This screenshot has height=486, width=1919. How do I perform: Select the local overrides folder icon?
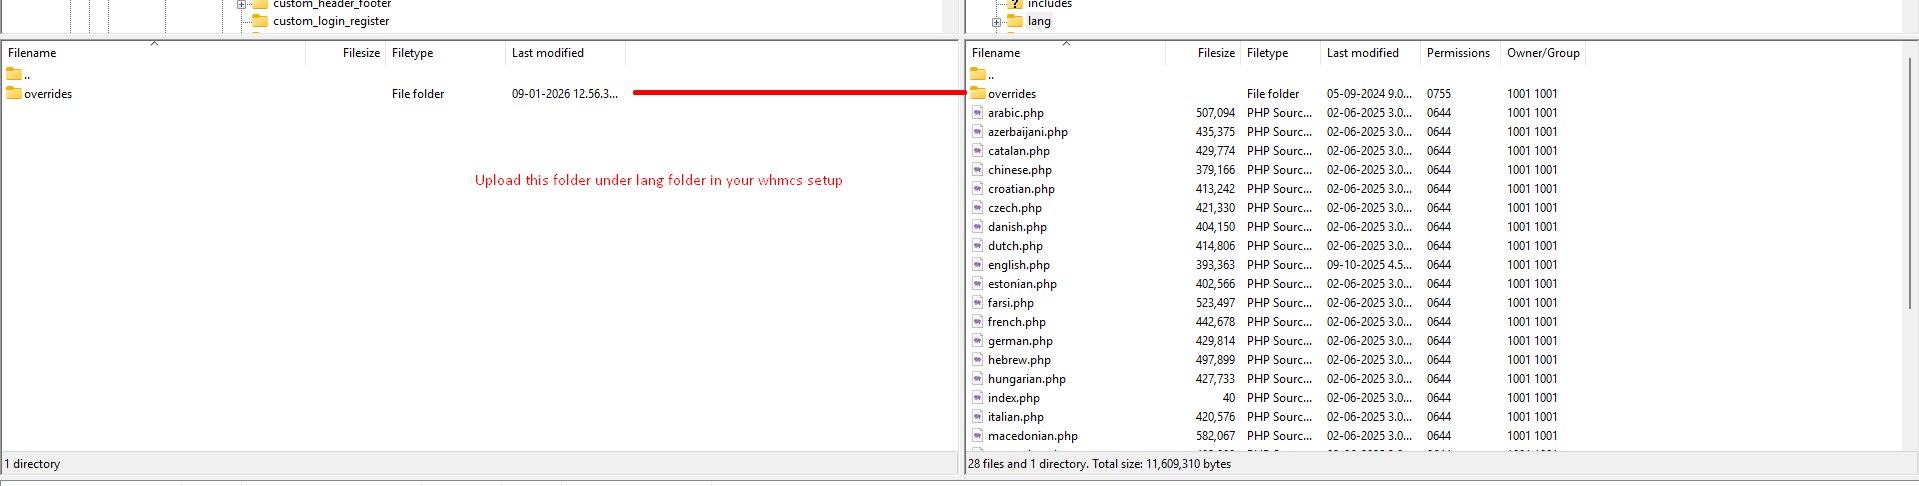[14, 93]
